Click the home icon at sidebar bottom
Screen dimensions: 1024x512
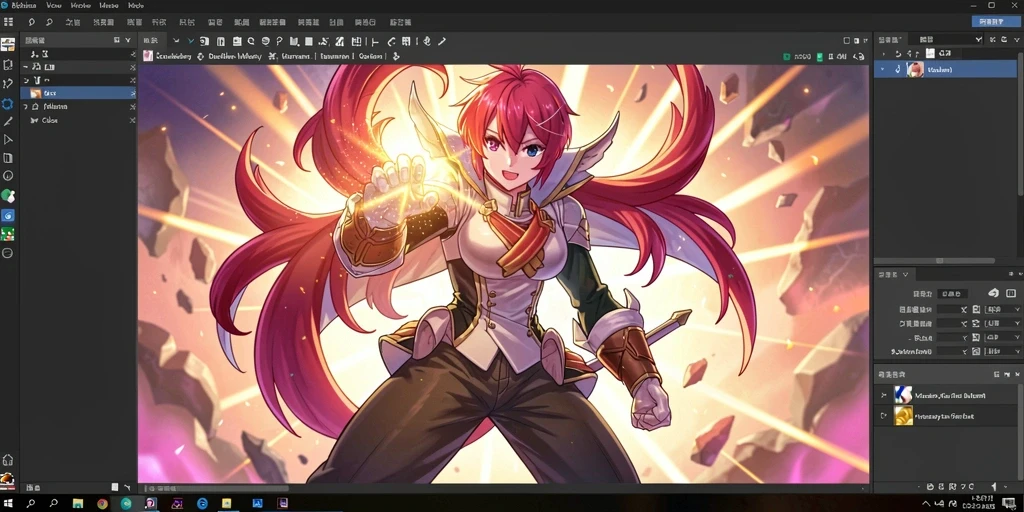8,460
